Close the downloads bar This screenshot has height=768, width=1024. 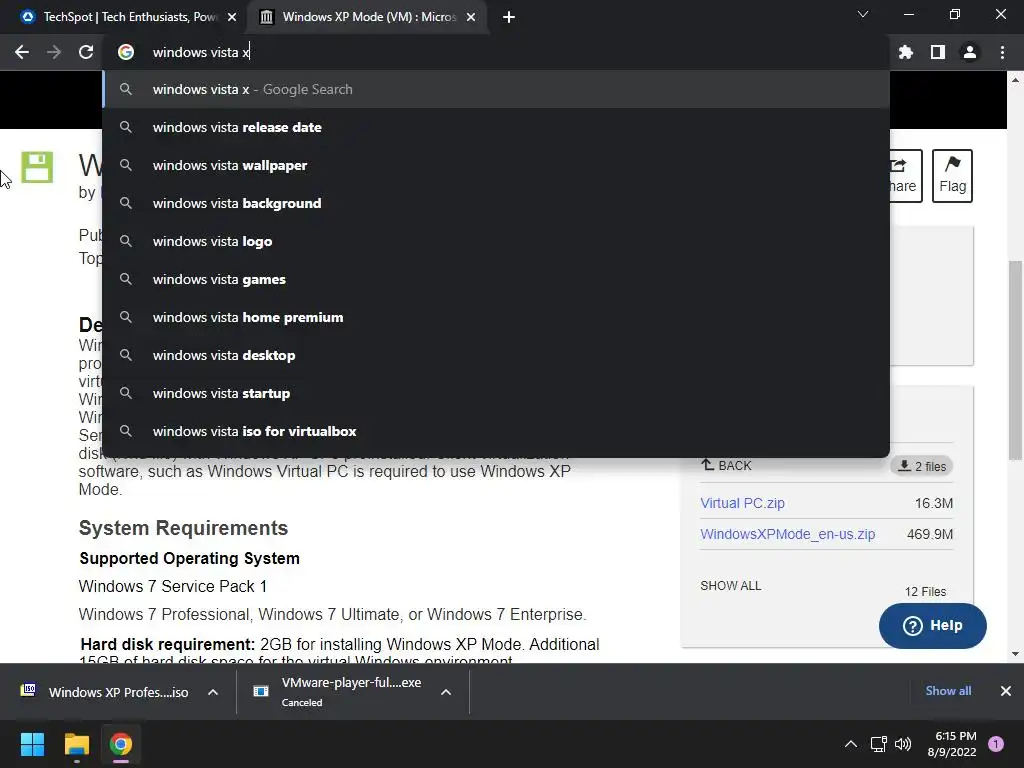[x=1006, y=691]
